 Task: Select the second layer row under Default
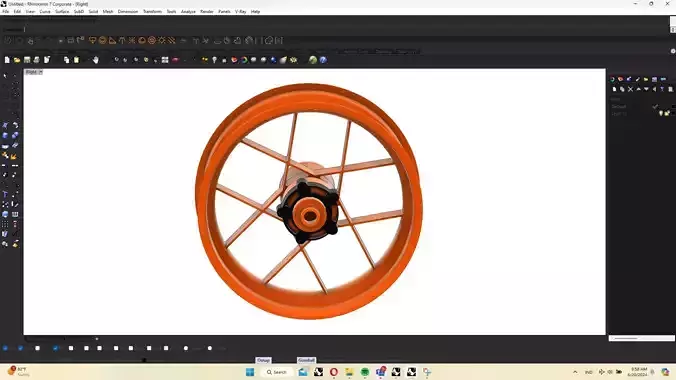tap(641, 114)
